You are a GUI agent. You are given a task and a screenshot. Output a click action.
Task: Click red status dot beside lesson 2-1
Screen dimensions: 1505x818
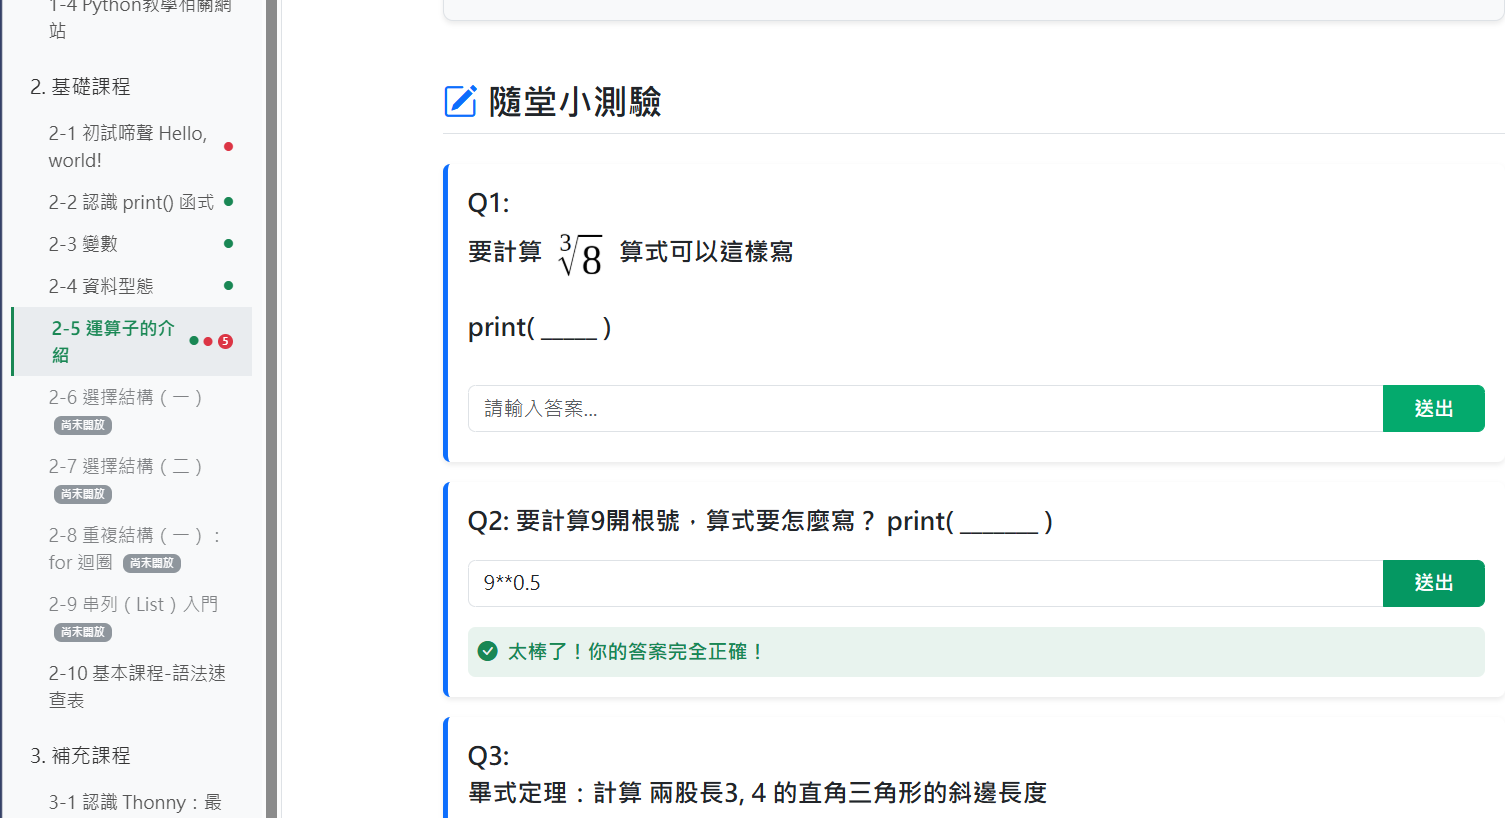(228, 147)
